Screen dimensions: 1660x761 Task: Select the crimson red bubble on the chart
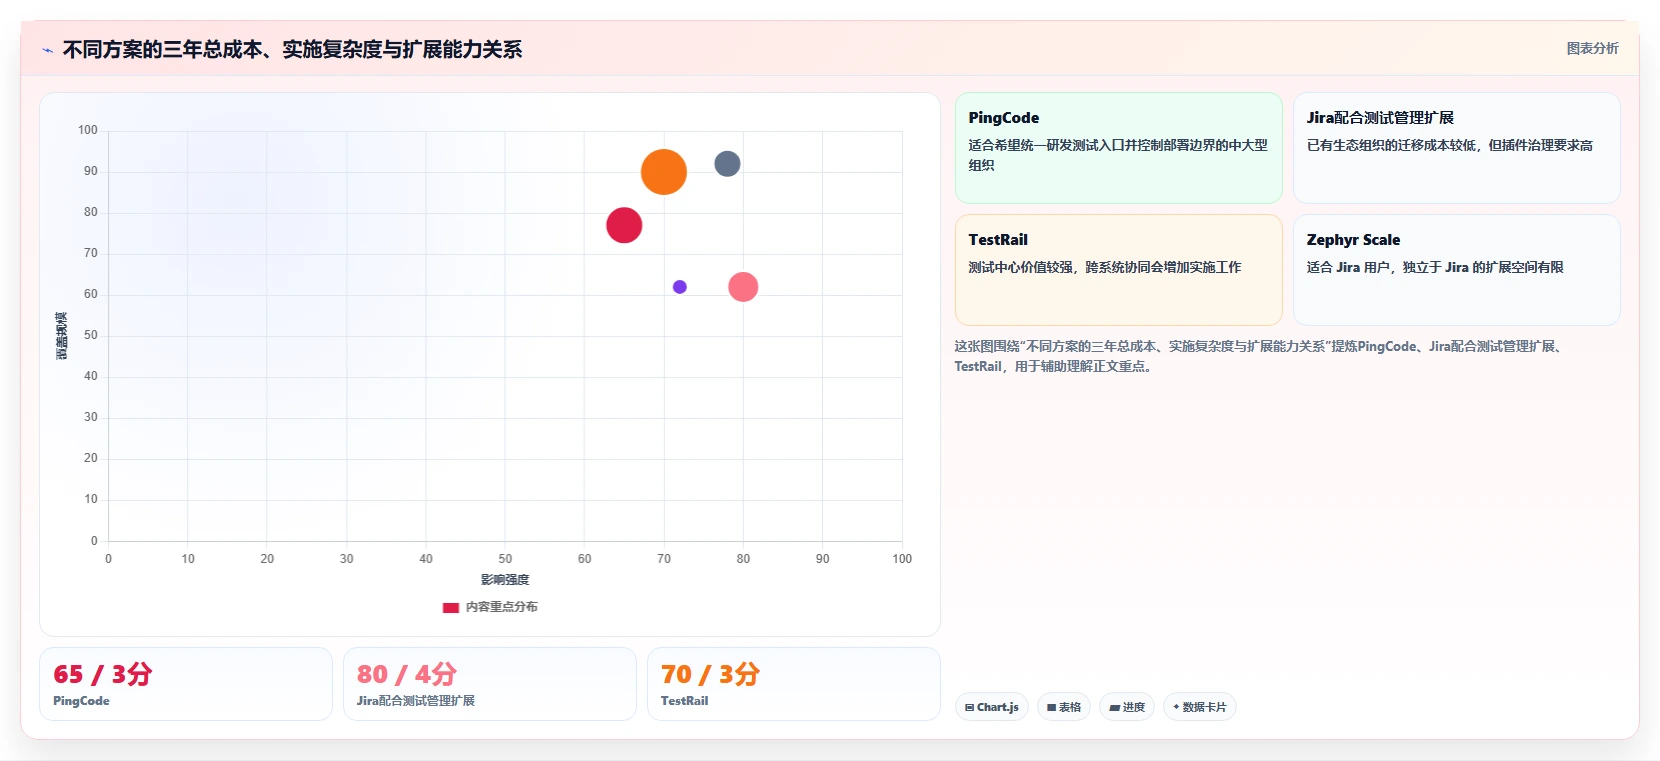(x=624, y=225)
